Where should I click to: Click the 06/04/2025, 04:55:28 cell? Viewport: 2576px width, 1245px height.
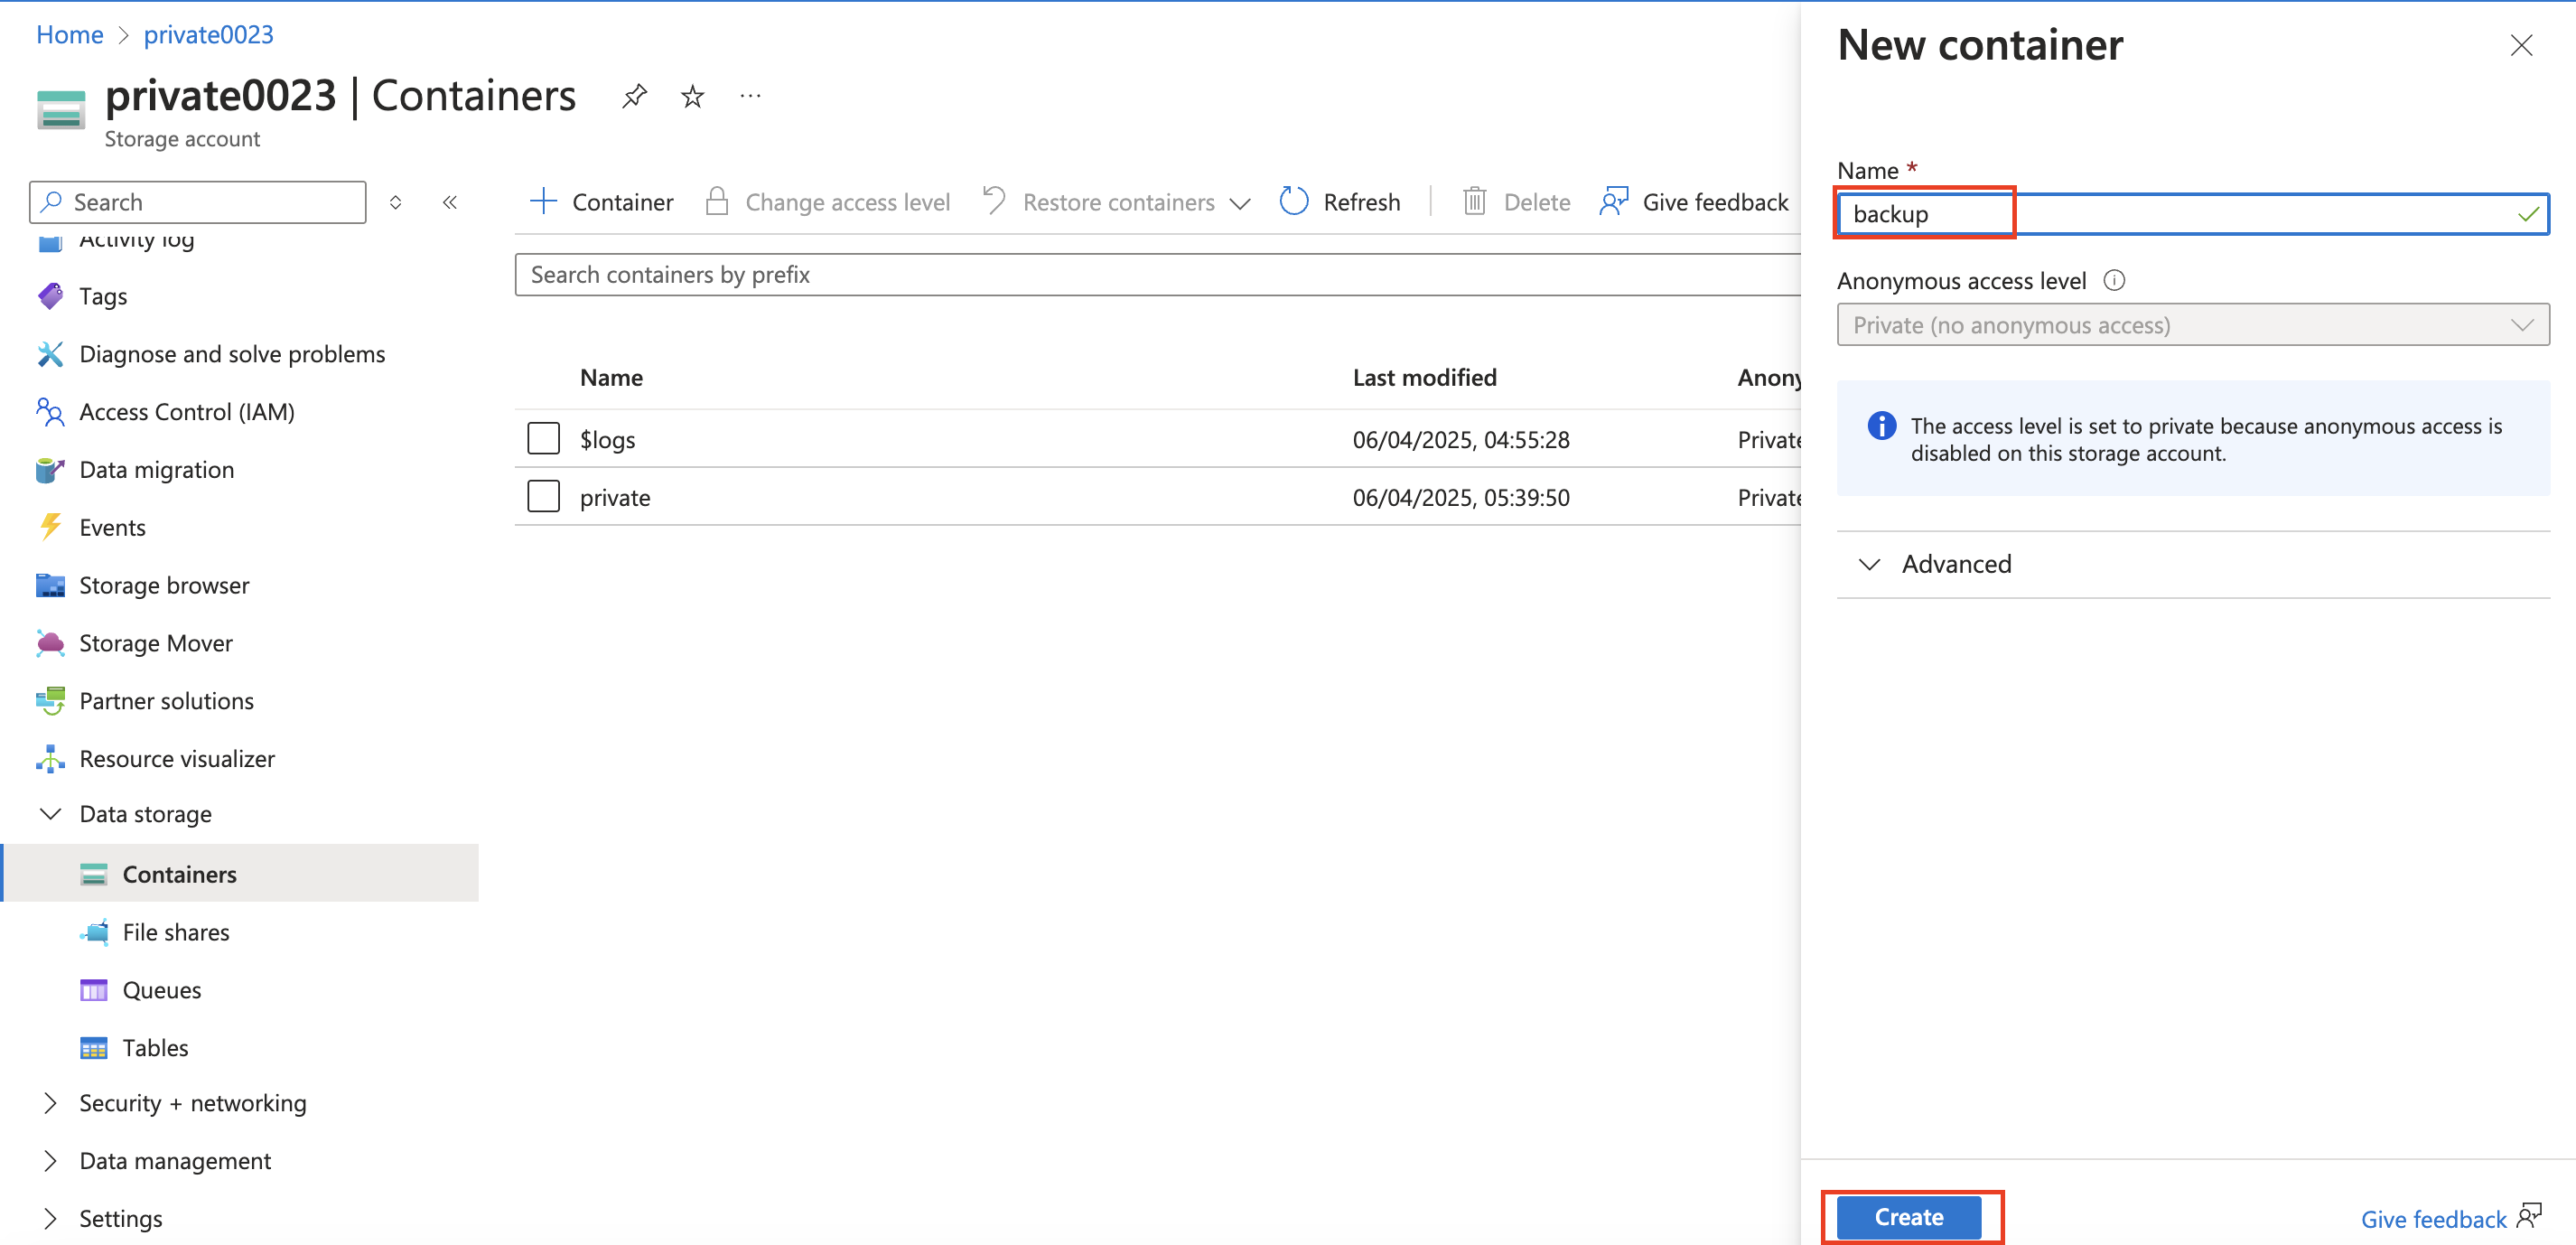(x=1461, y=439)
